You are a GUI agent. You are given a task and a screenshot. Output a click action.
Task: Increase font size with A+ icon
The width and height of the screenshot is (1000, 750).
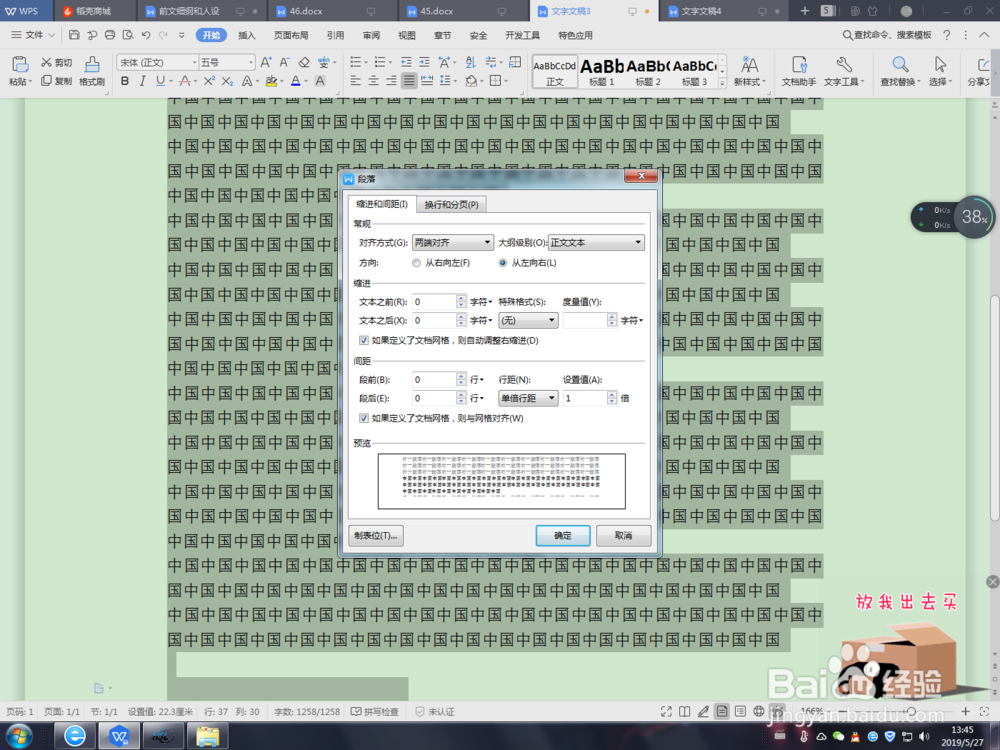[267, 62]
